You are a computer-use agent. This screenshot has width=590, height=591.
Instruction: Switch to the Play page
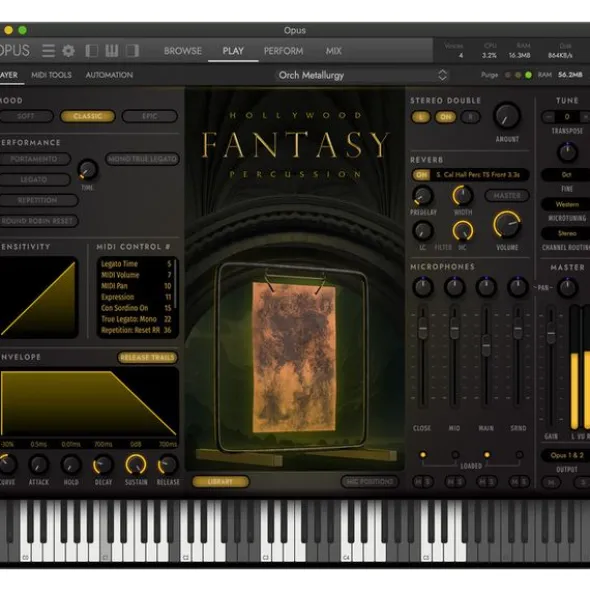(233, 51)
